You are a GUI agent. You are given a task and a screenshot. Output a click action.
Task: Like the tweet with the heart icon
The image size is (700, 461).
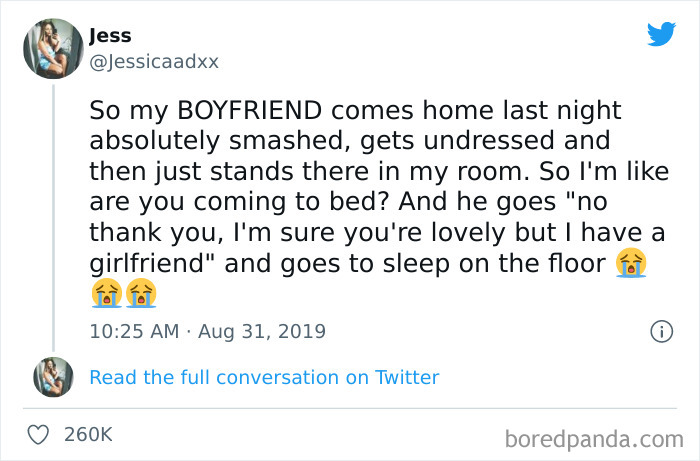[x=40, y=435]
